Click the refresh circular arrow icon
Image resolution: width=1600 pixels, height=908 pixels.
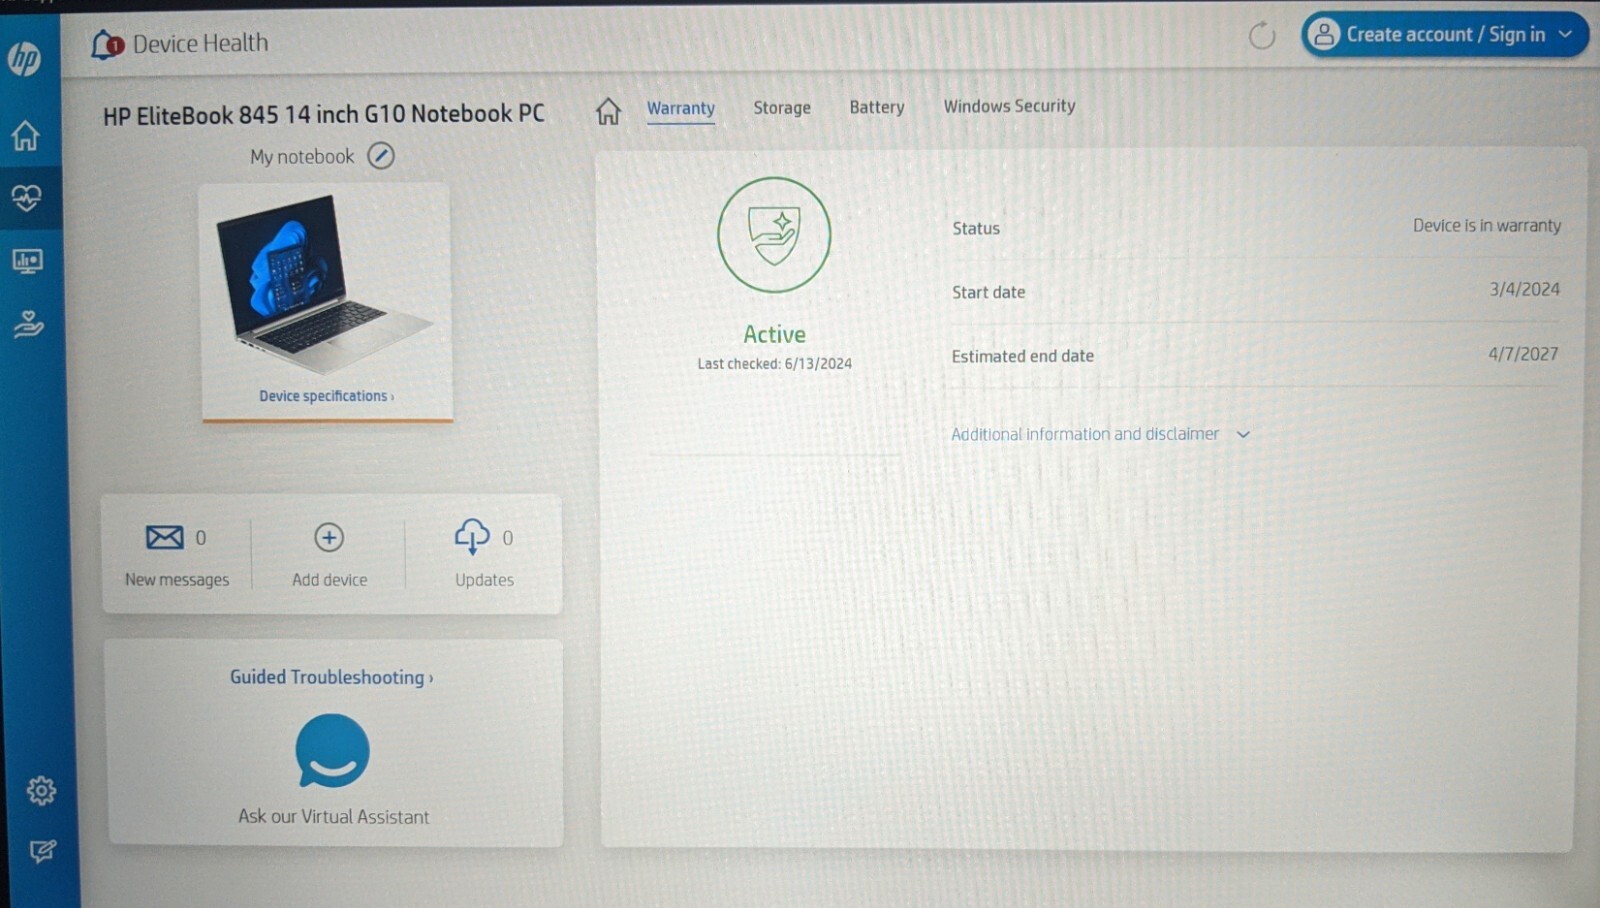1262,36
